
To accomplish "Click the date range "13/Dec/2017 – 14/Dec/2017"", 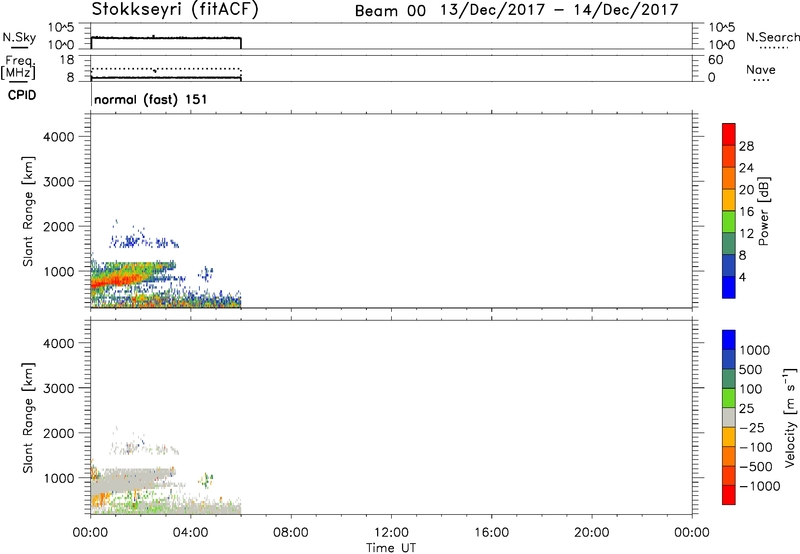I will click(559, 10).
